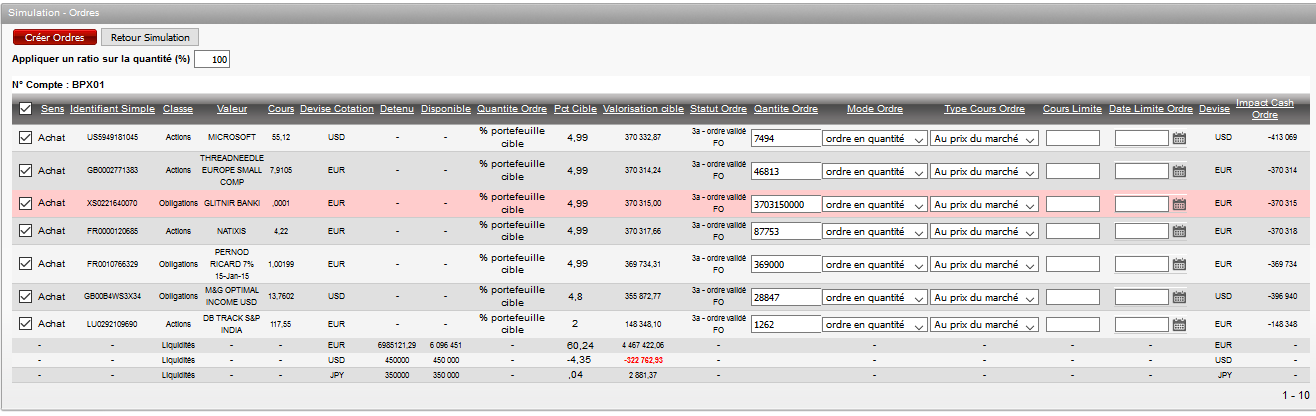The height and width of the screenshot is (416, 1316).
Task: Click the Créer Ordres button
Action: (x=55, y=37)
